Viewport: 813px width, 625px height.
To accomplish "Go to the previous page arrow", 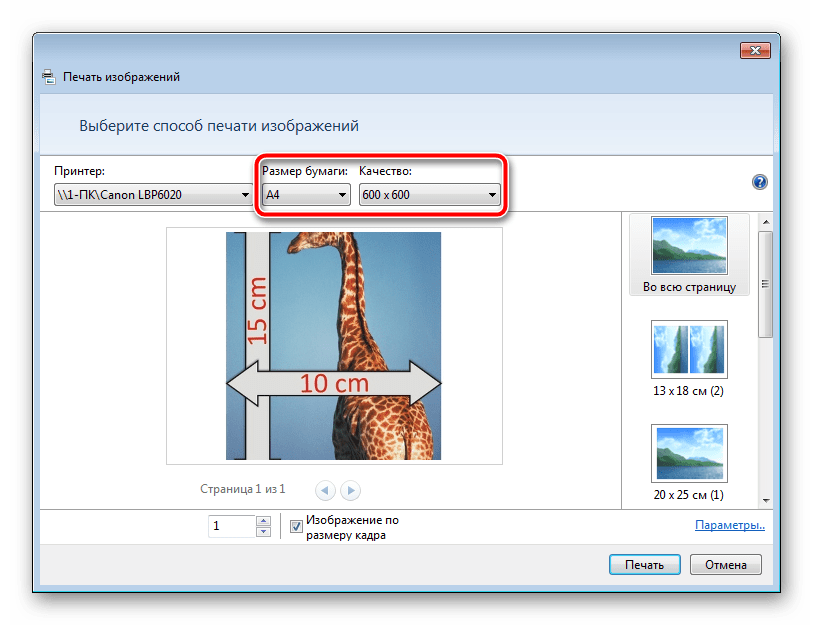I will click(x=325, y=490).
